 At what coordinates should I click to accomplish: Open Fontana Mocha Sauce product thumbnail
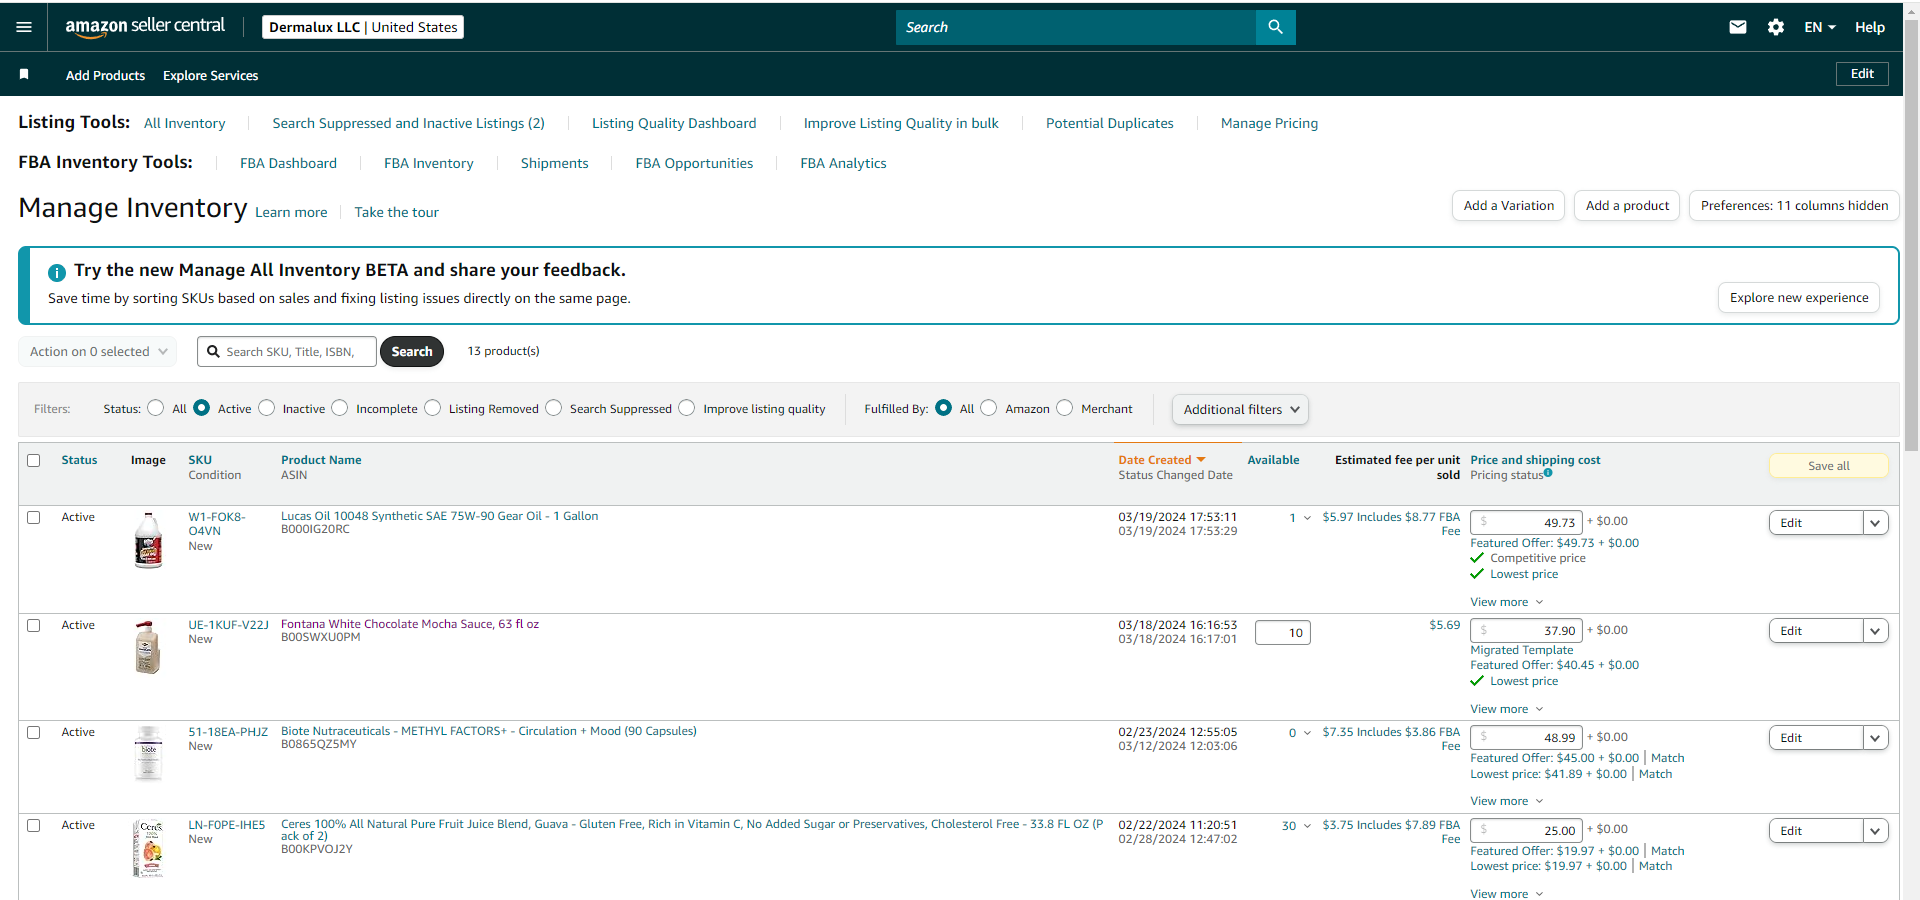[148, 647]
